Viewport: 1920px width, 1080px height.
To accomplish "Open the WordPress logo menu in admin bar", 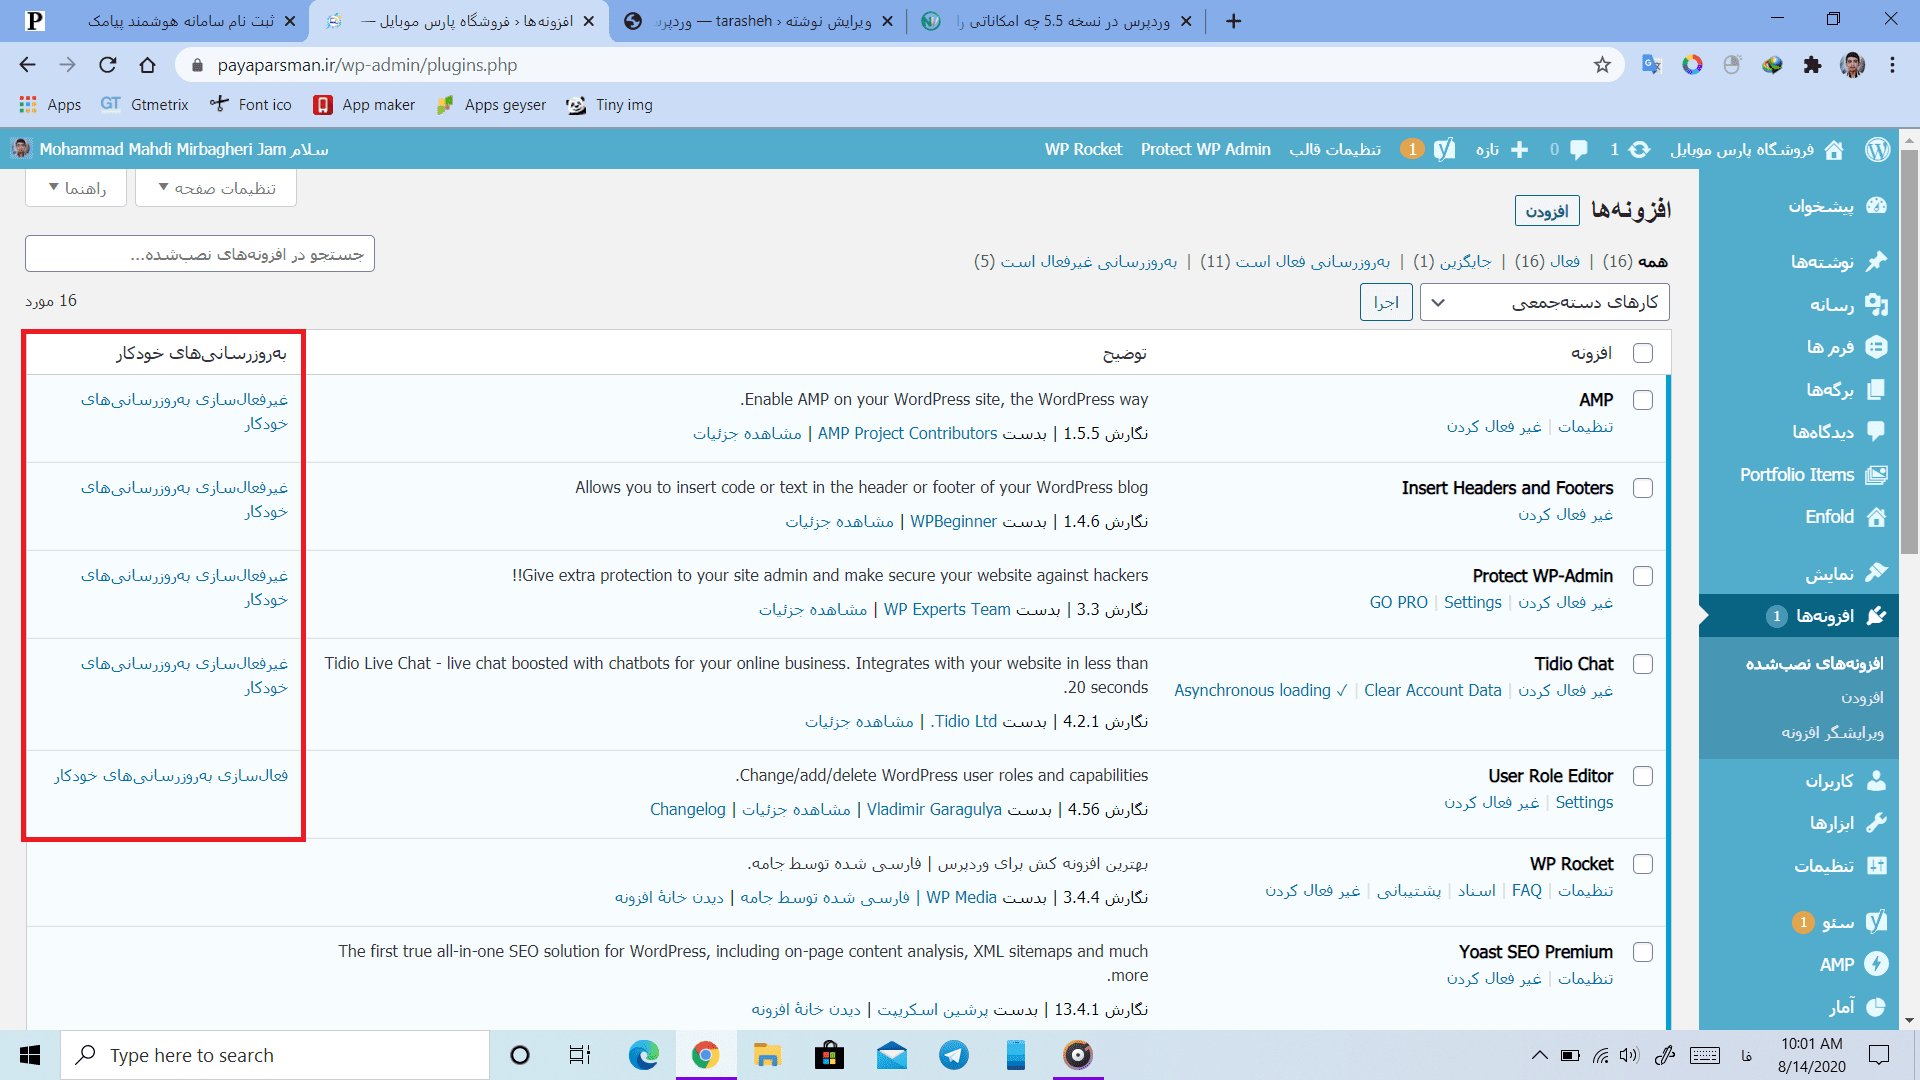I will (1877, 149).
